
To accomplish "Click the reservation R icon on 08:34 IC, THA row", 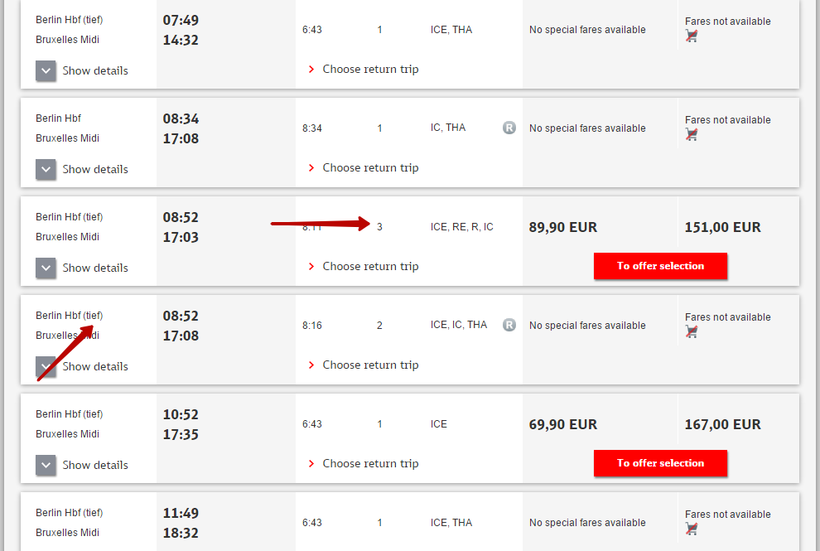I will coord(509,128).
